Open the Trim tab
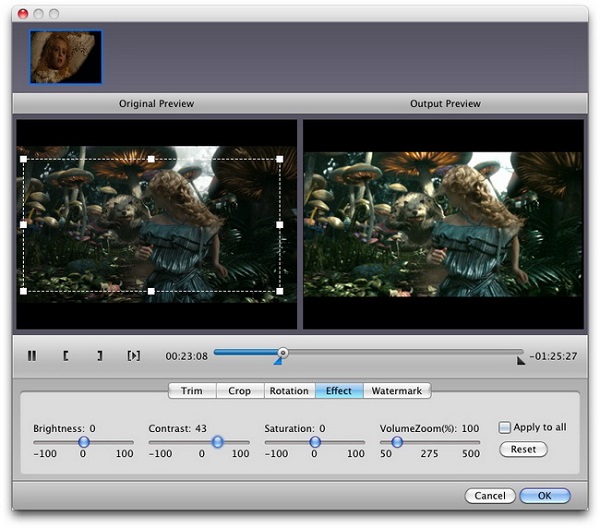Screen dimensions: 600x528 coord(192,391)
